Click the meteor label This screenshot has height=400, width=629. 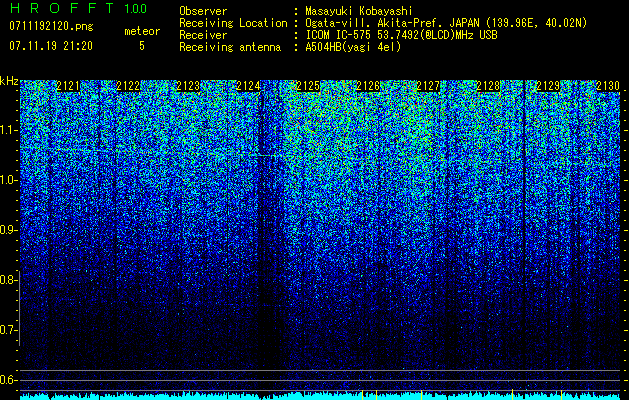[x=142, y=31]
